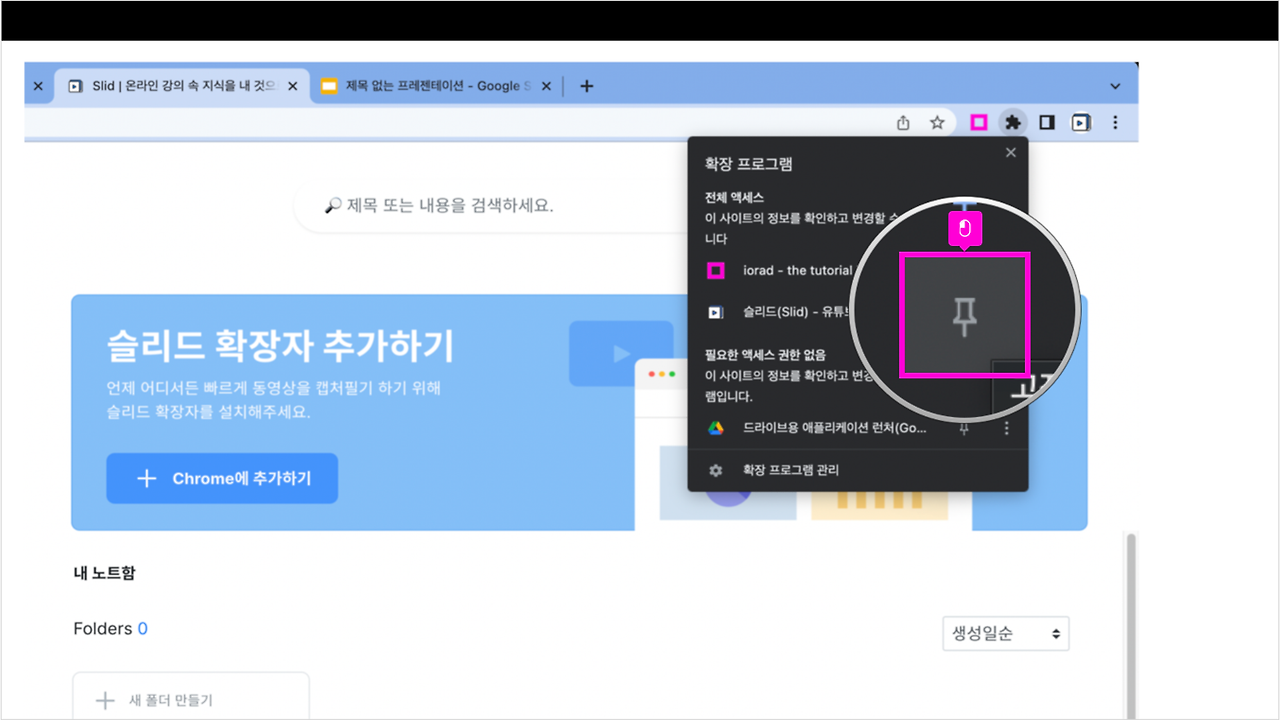Expand the tab search chevron
Image resolution: width=1280 pixels, height=720 pixels.
(1114, 86)
